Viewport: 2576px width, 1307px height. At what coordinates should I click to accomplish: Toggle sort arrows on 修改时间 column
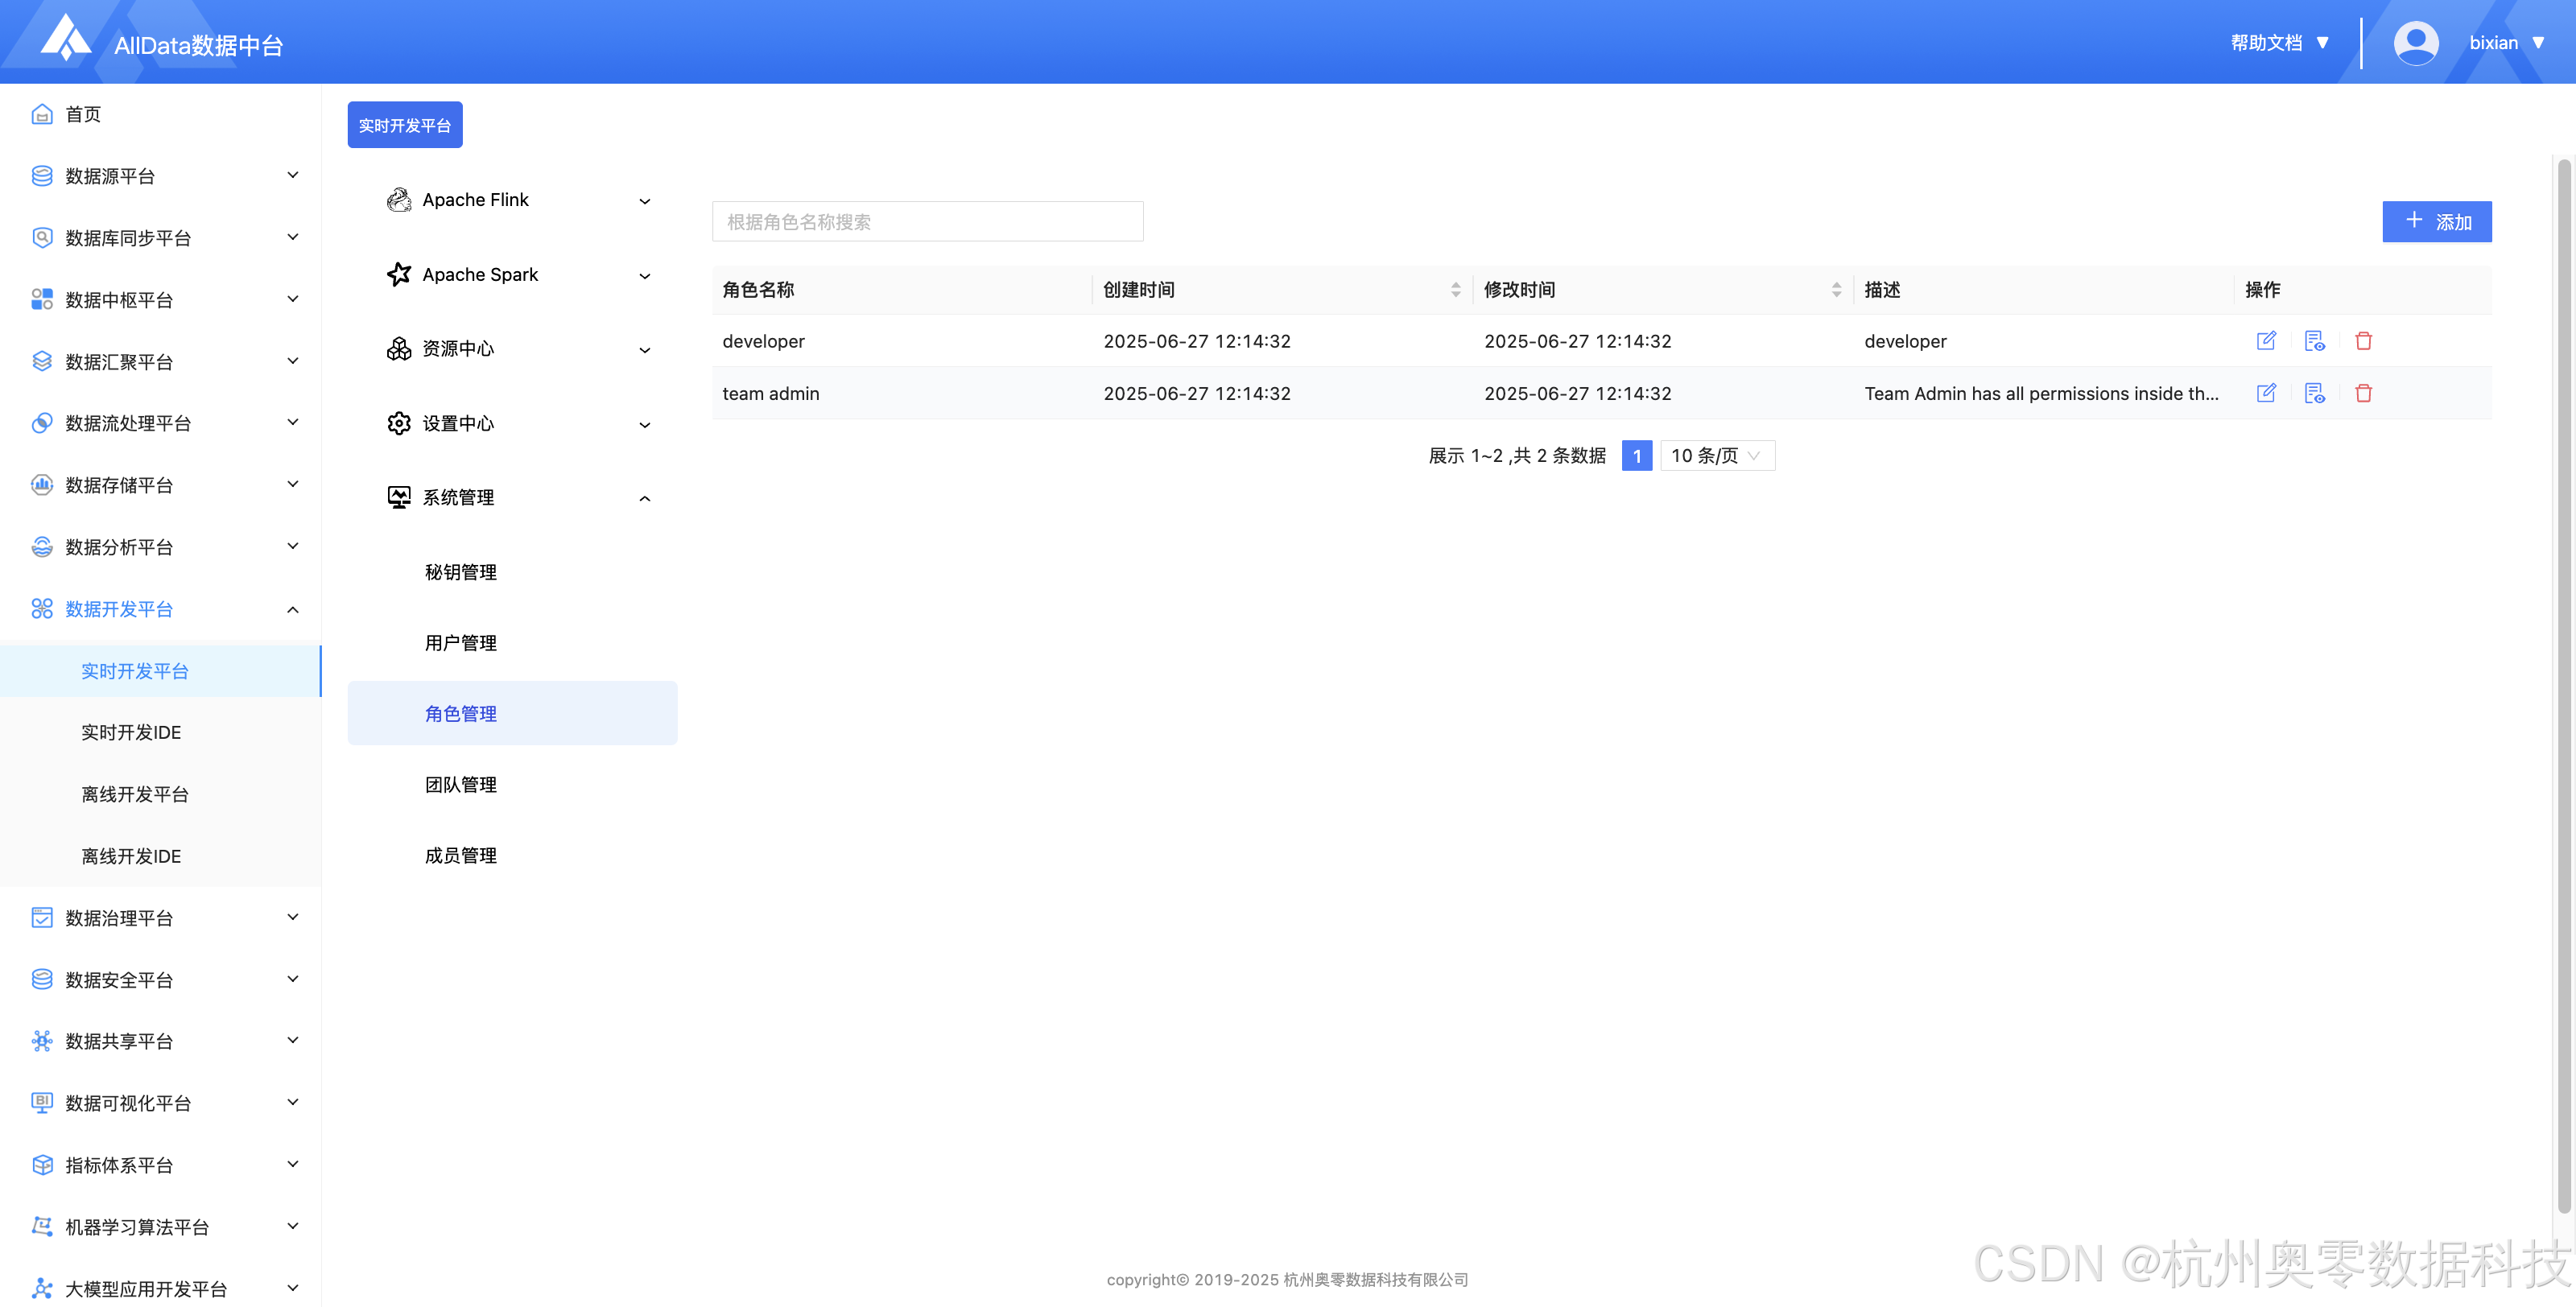point(1836,290)
